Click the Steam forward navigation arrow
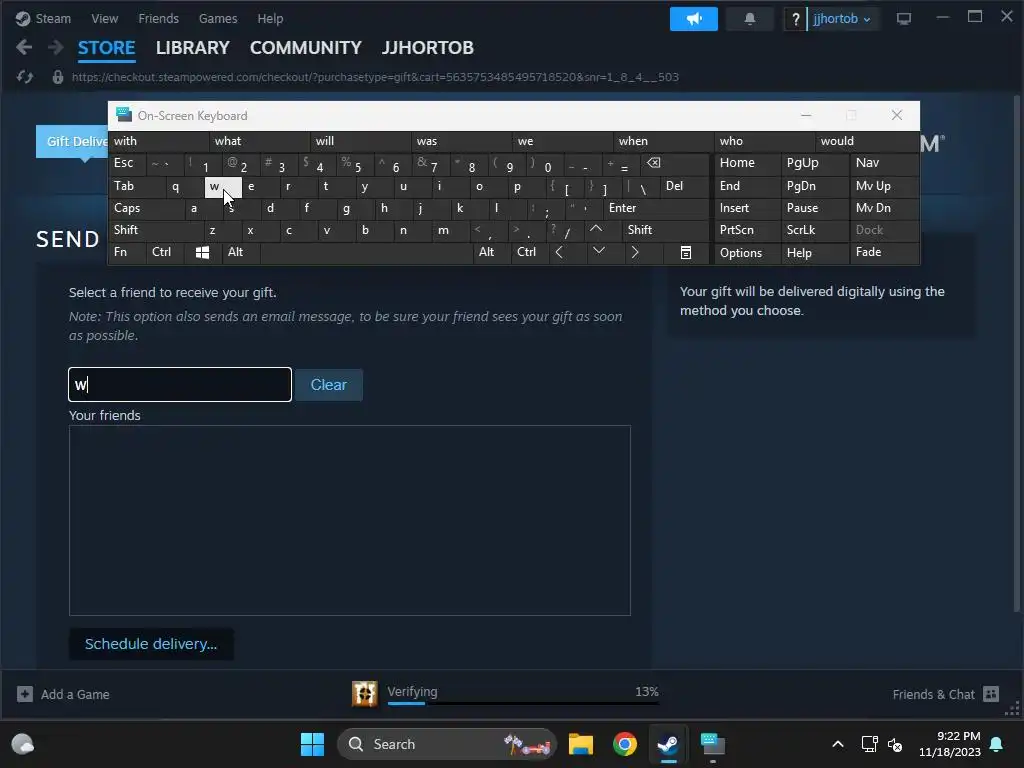1024x768 pixels. pos(56,47)
